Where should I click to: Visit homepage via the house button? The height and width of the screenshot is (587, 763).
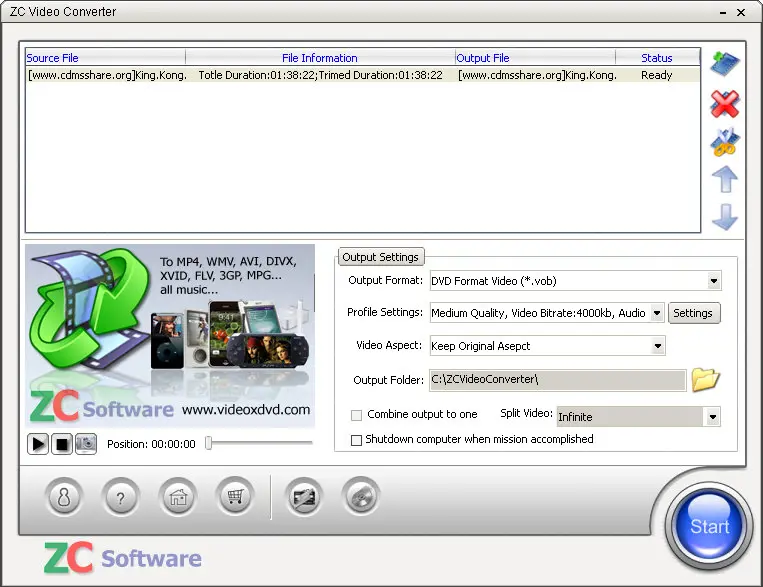pyautogui.click(x=178, y=497)
